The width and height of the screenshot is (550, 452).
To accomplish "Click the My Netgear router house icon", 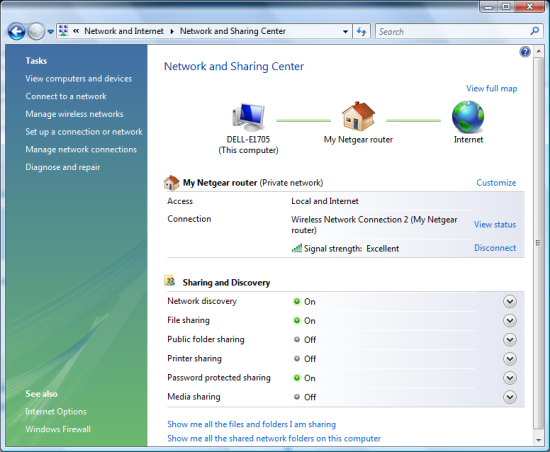I will [358, 116].
